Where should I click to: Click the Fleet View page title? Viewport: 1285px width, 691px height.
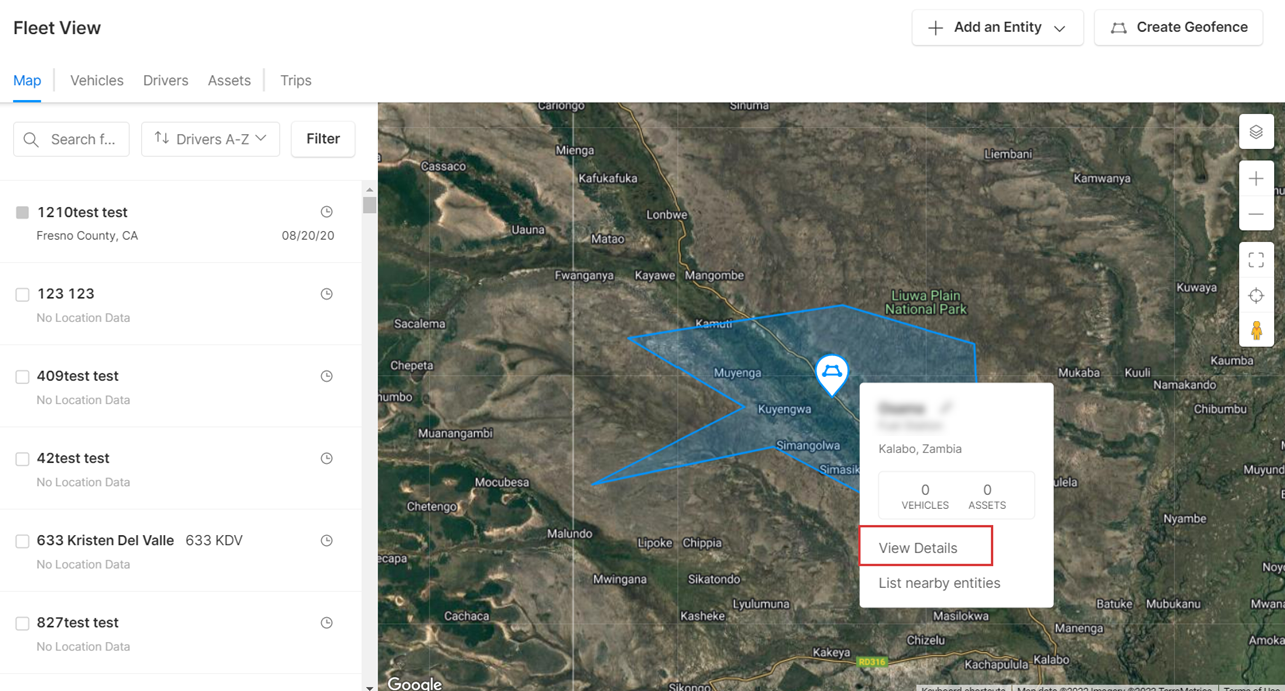(57, 28)
